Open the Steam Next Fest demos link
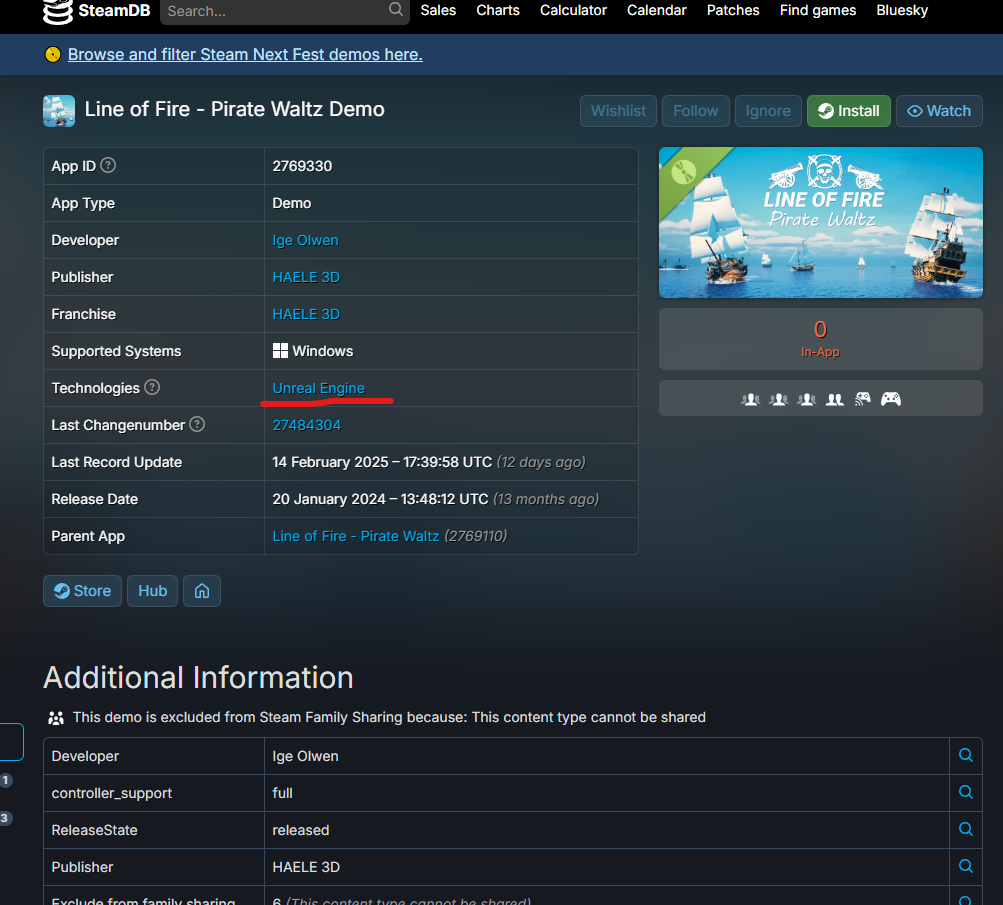The image size is (1003, 905). tap(245, 54)
